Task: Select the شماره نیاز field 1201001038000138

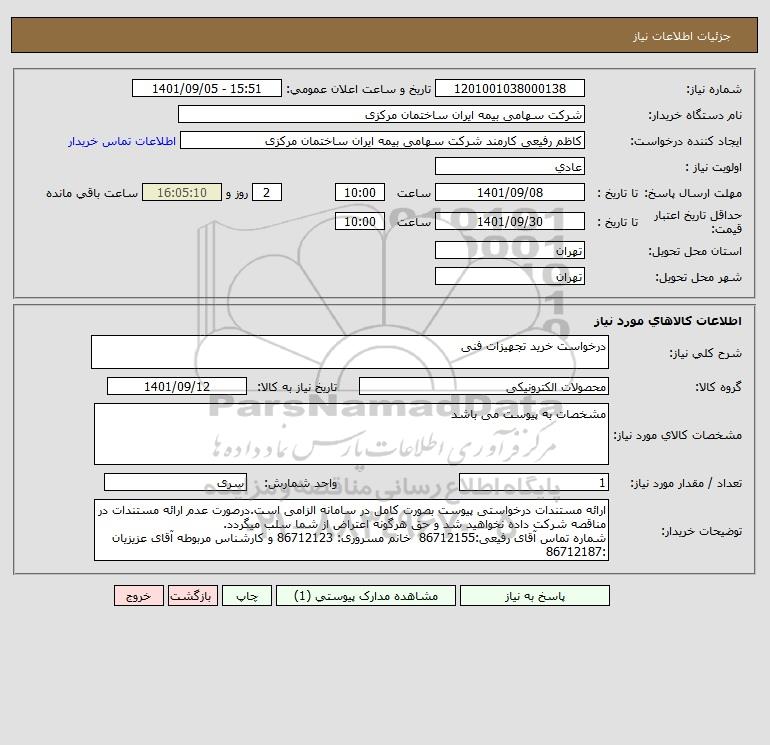Action: click(510, 88)
